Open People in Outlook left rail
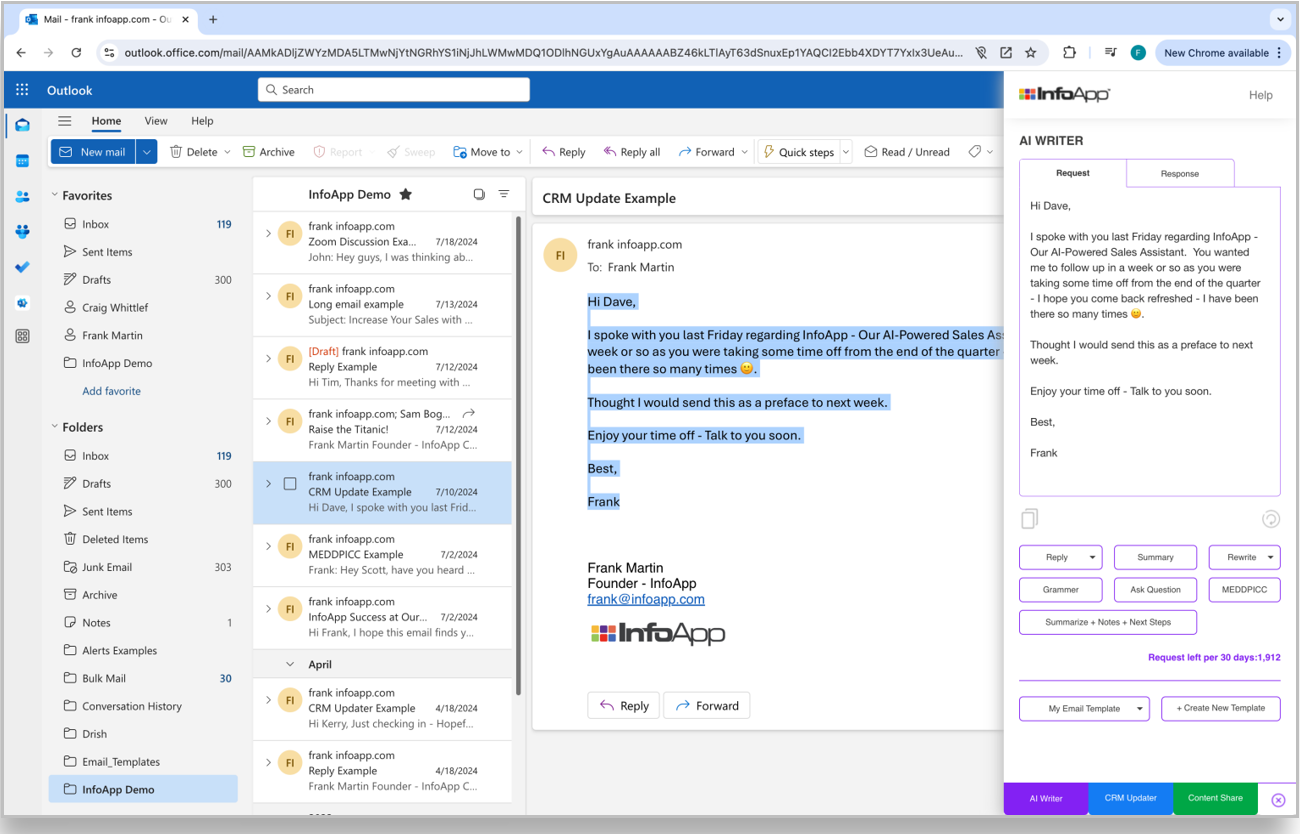The width and height of the screenshot is (1300, 834). click(22, 197)
